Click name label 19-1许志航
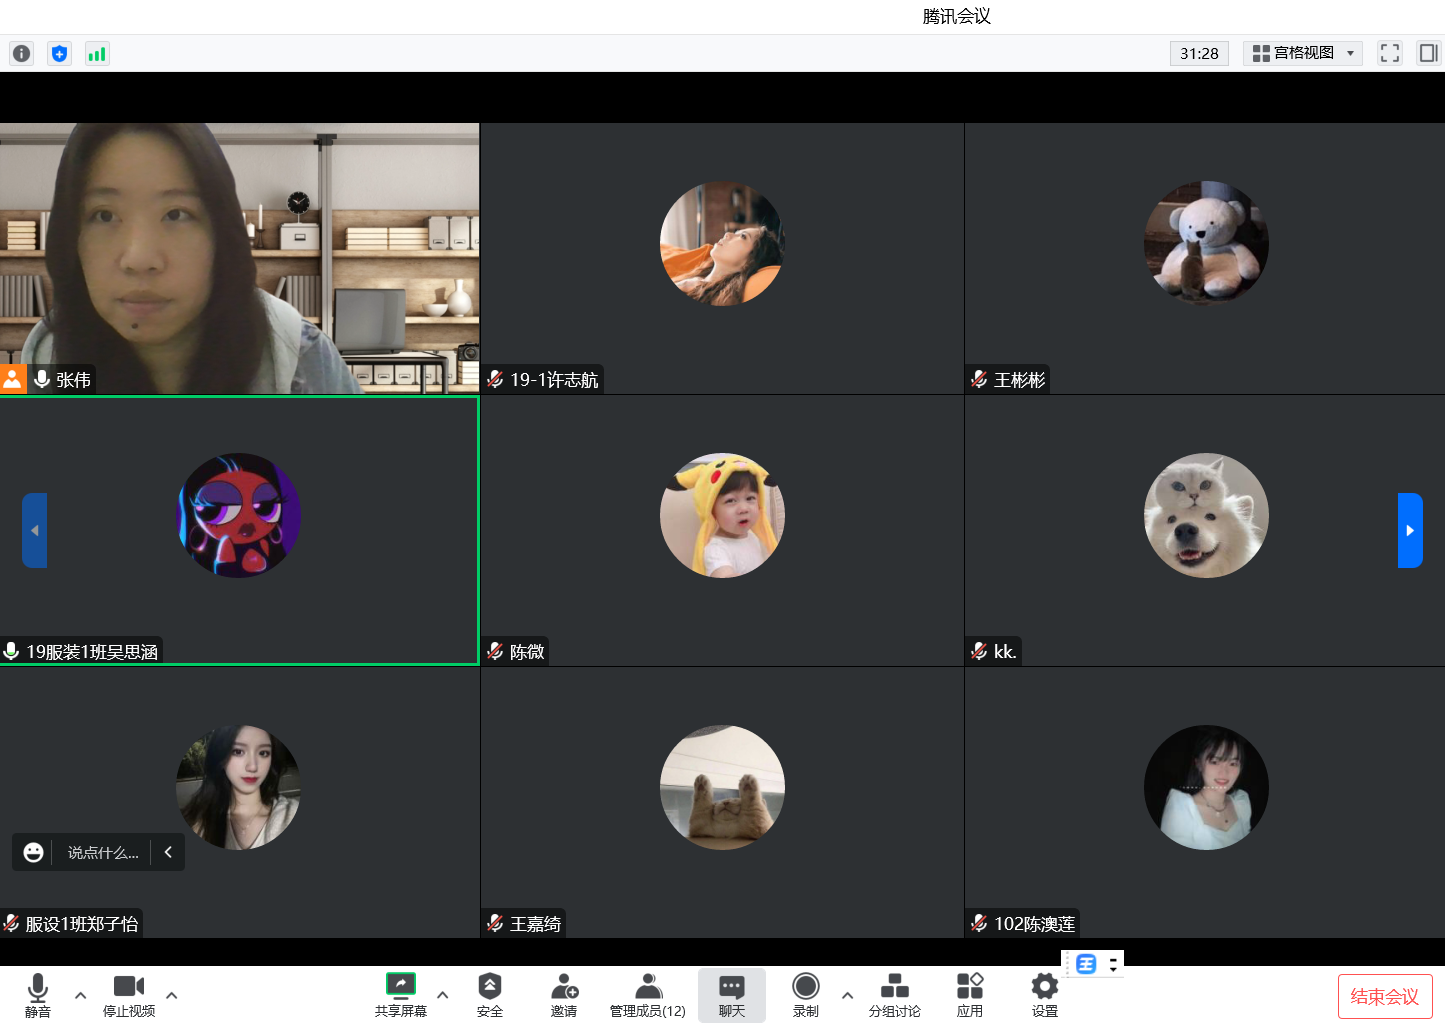This screenshot has height=1023, width=1445. tap(554, 380)
